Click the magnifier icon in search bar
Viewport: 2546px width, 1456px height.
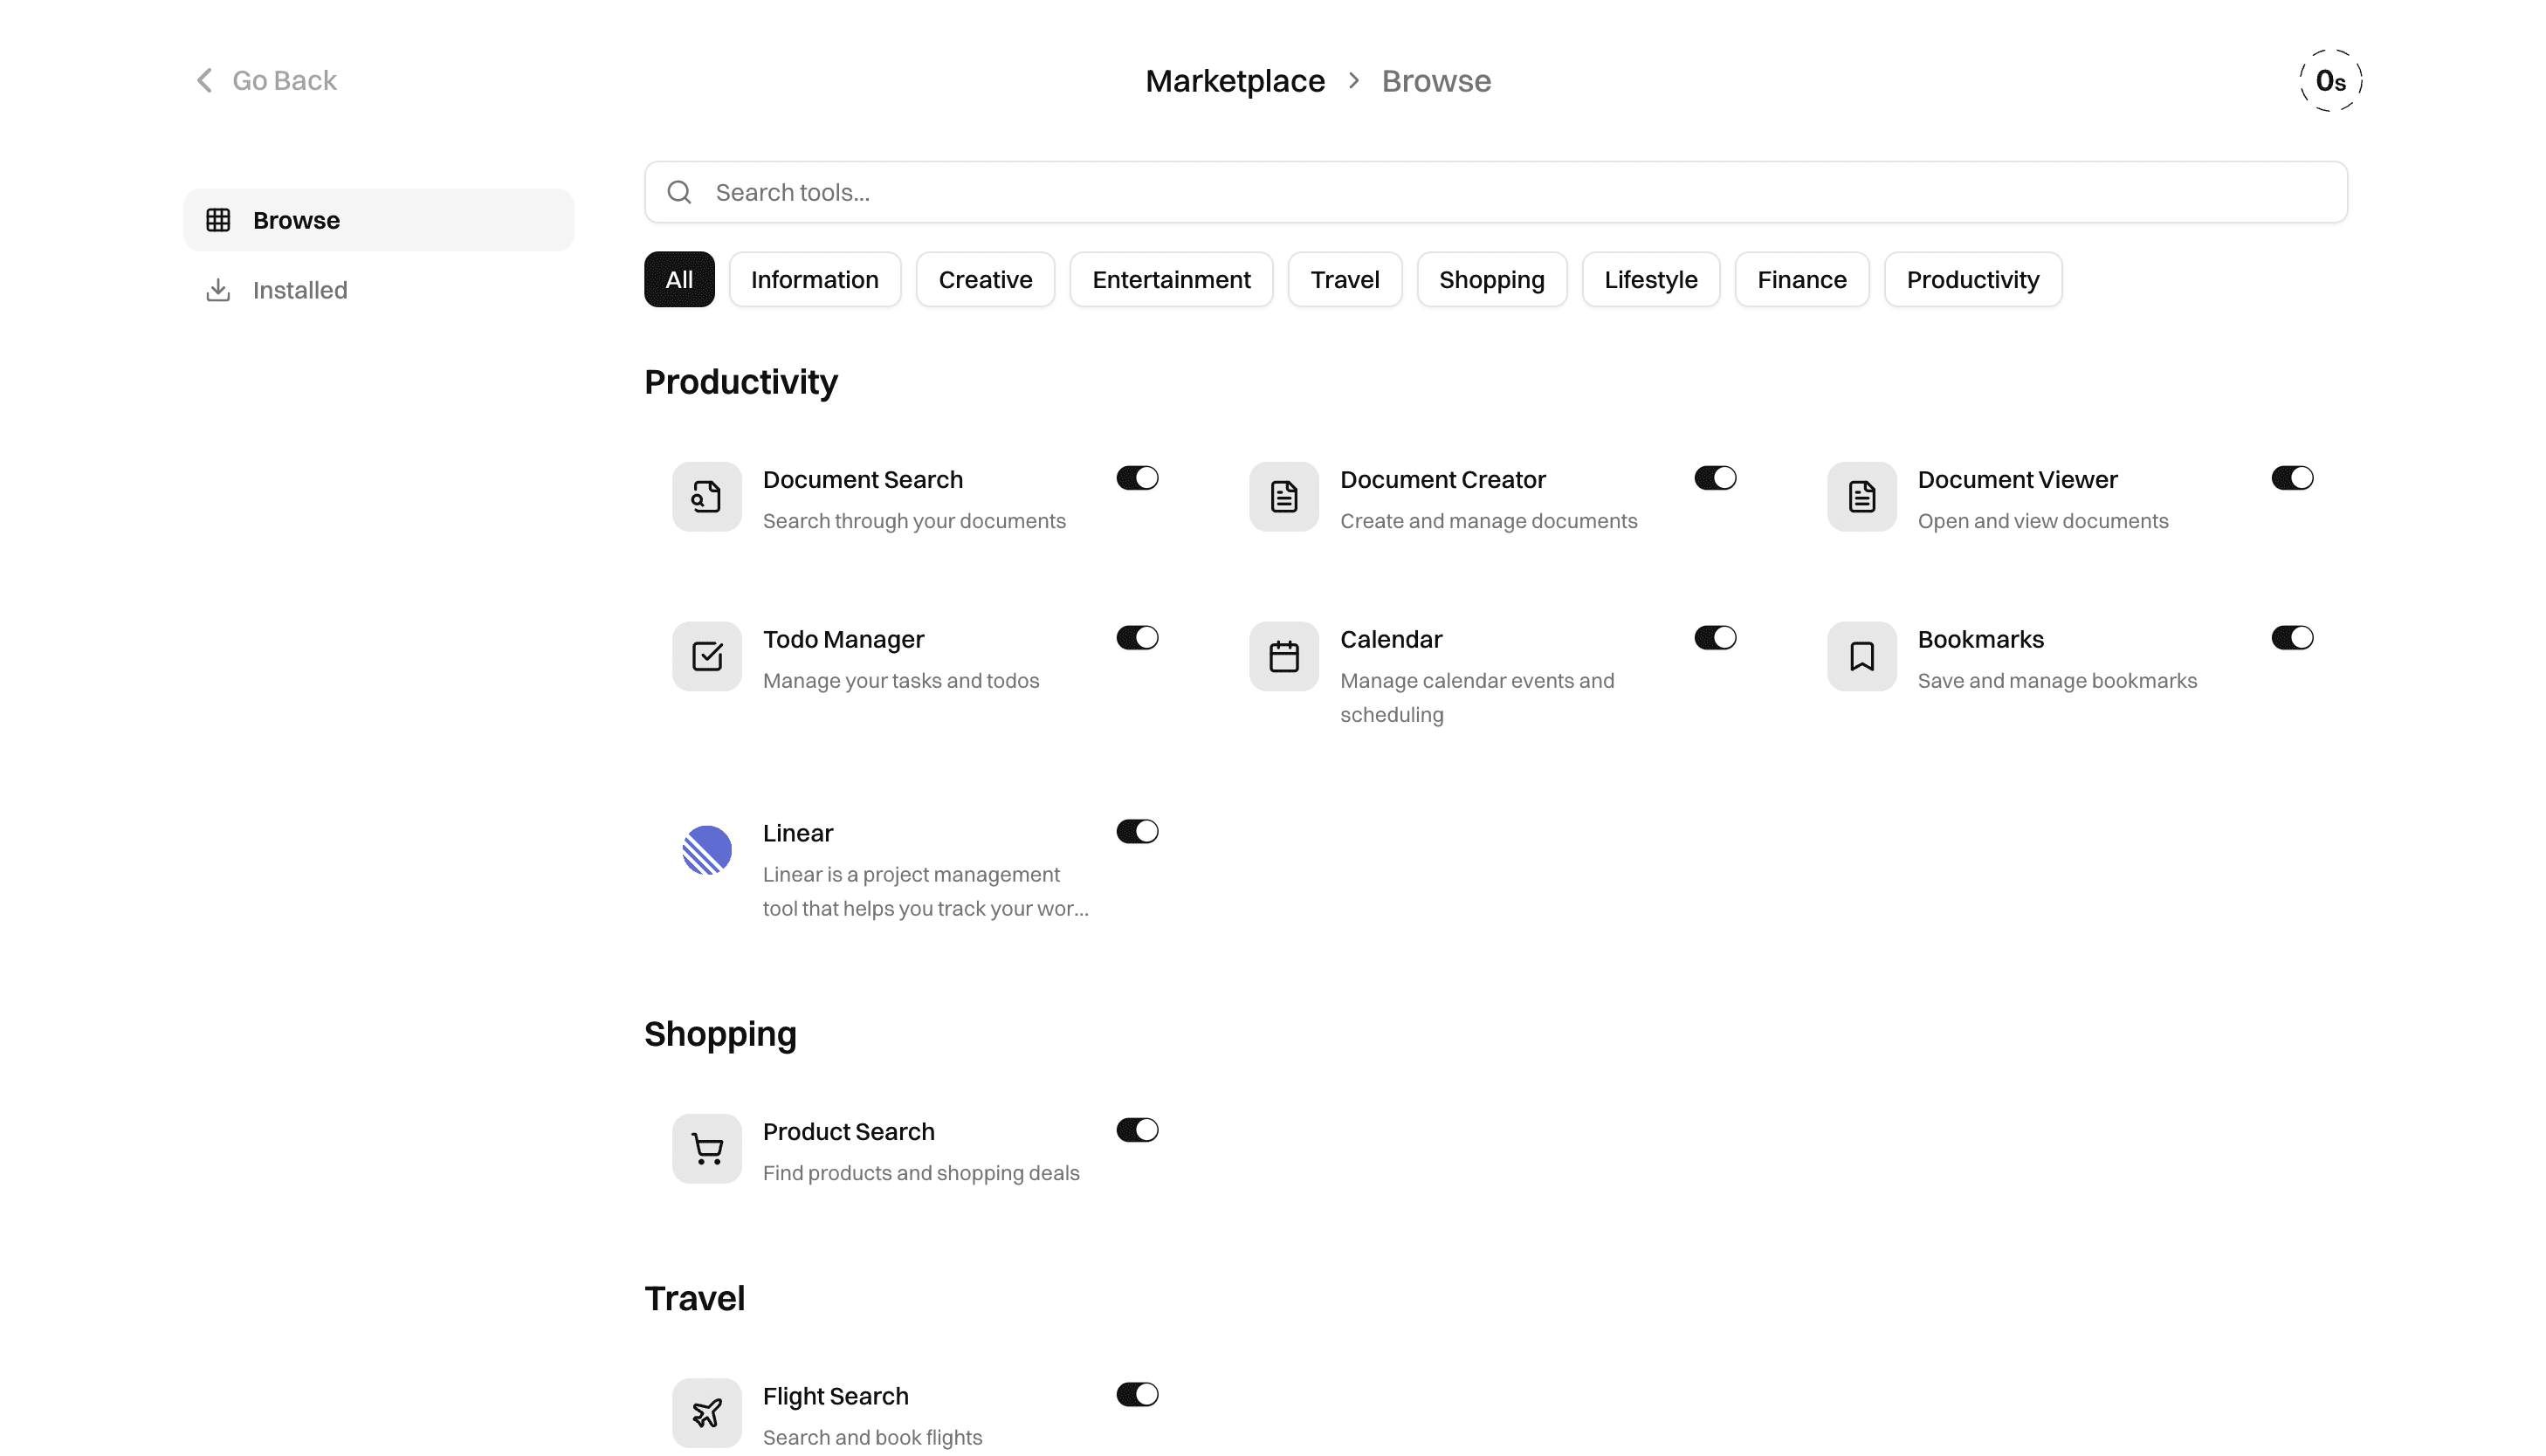(x=679, y=192)
